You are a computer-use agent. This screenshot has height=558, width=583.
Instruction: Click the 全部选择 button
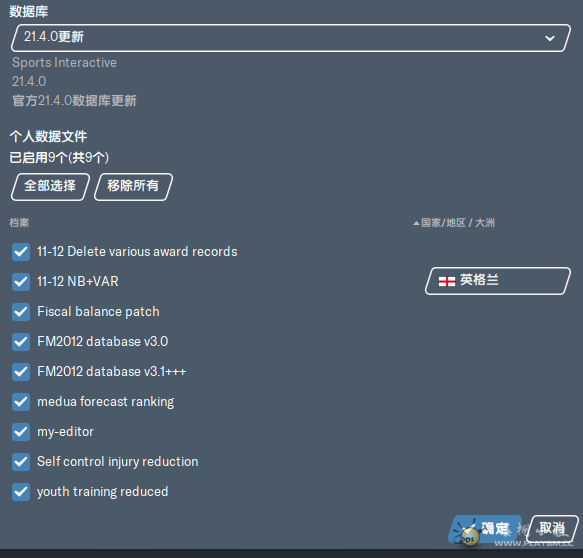click(x=50, y=187)
